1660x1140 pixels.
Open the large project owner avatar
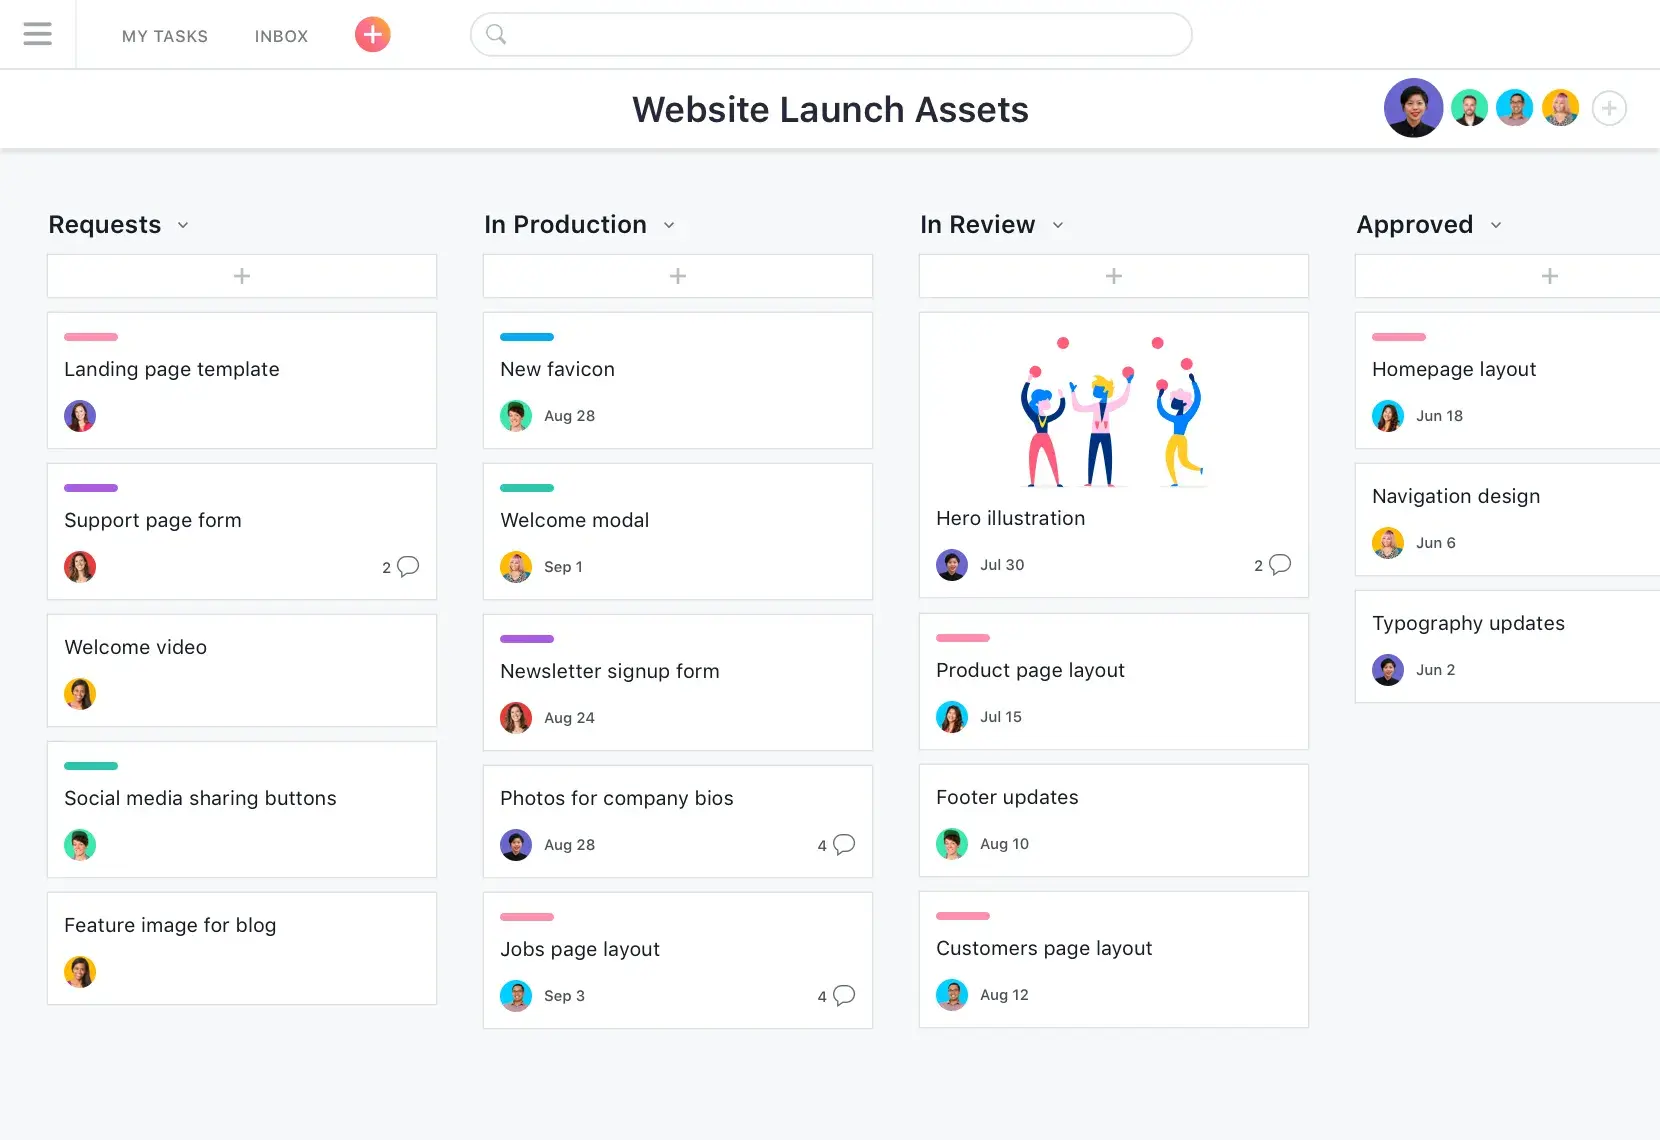click(1413, 108)
